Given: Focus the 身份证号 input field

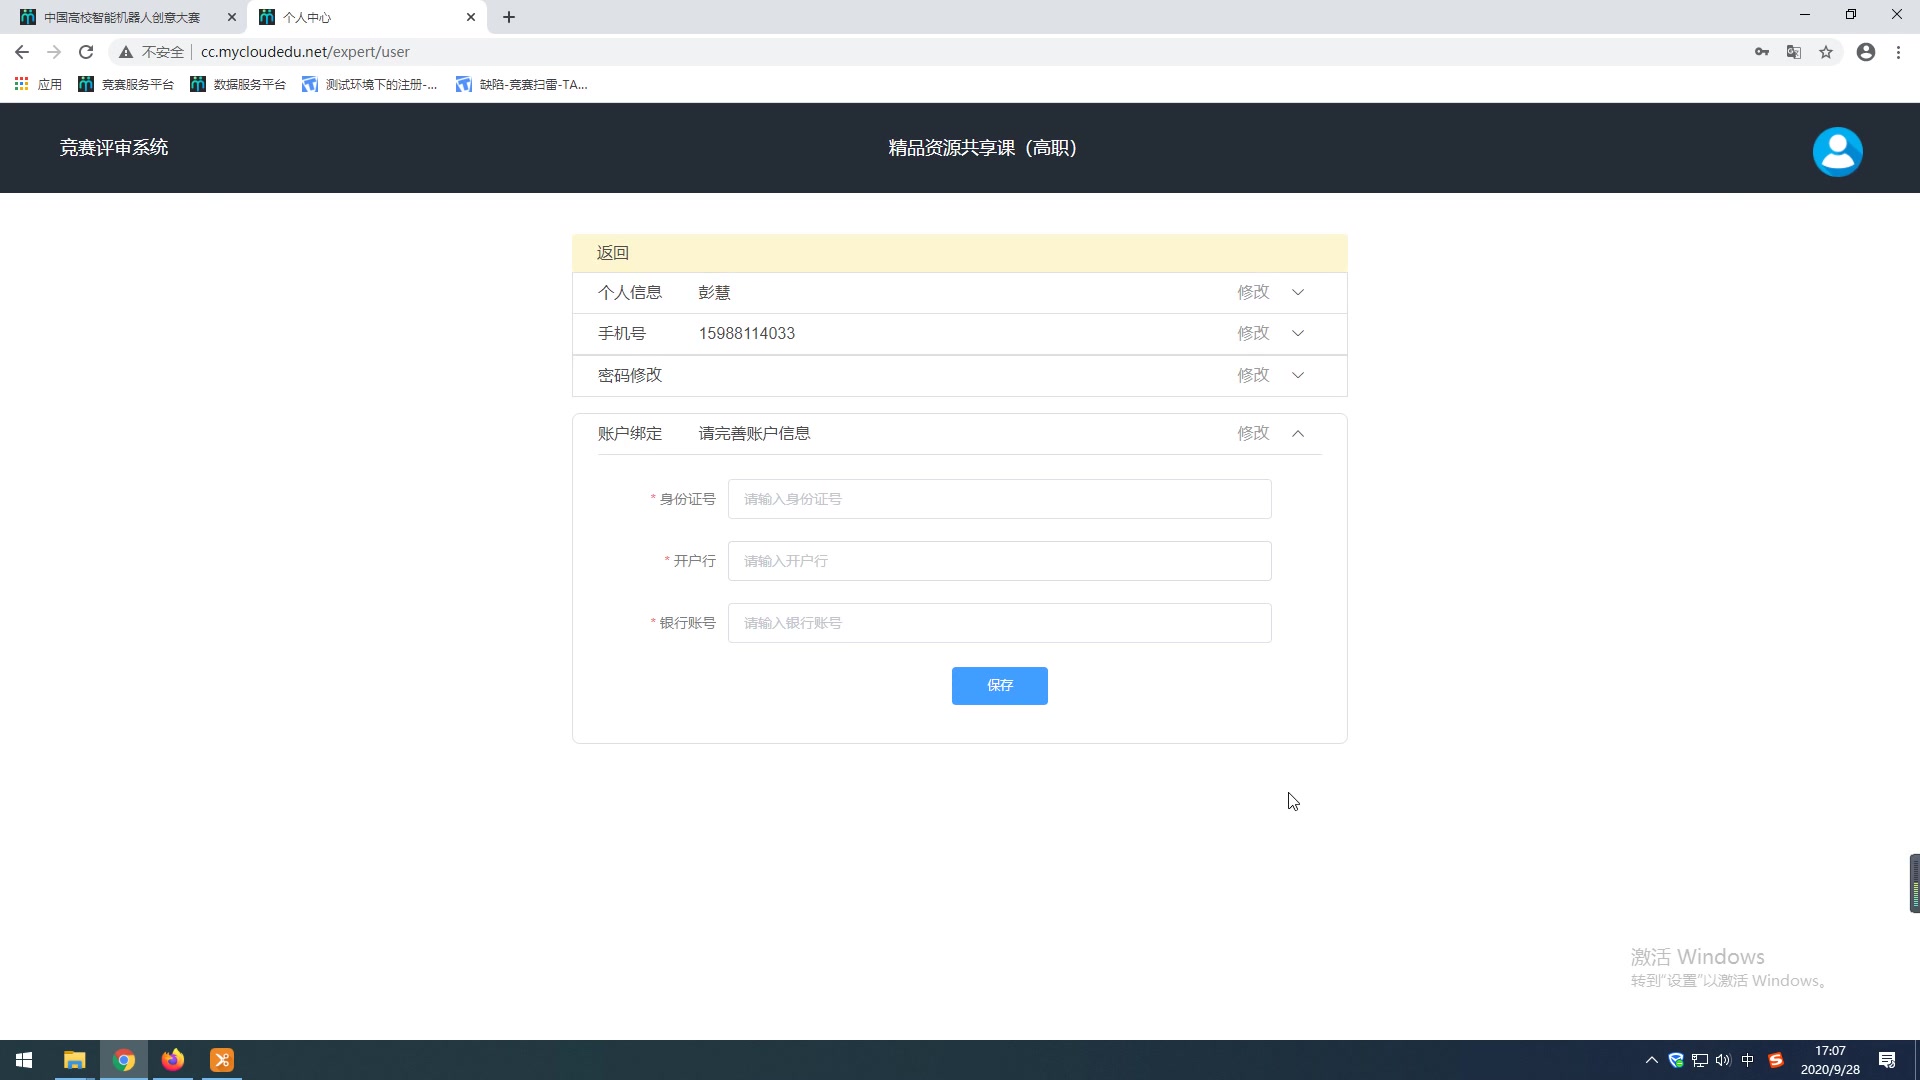Looking at the screenshot, I should [1000, 499].
